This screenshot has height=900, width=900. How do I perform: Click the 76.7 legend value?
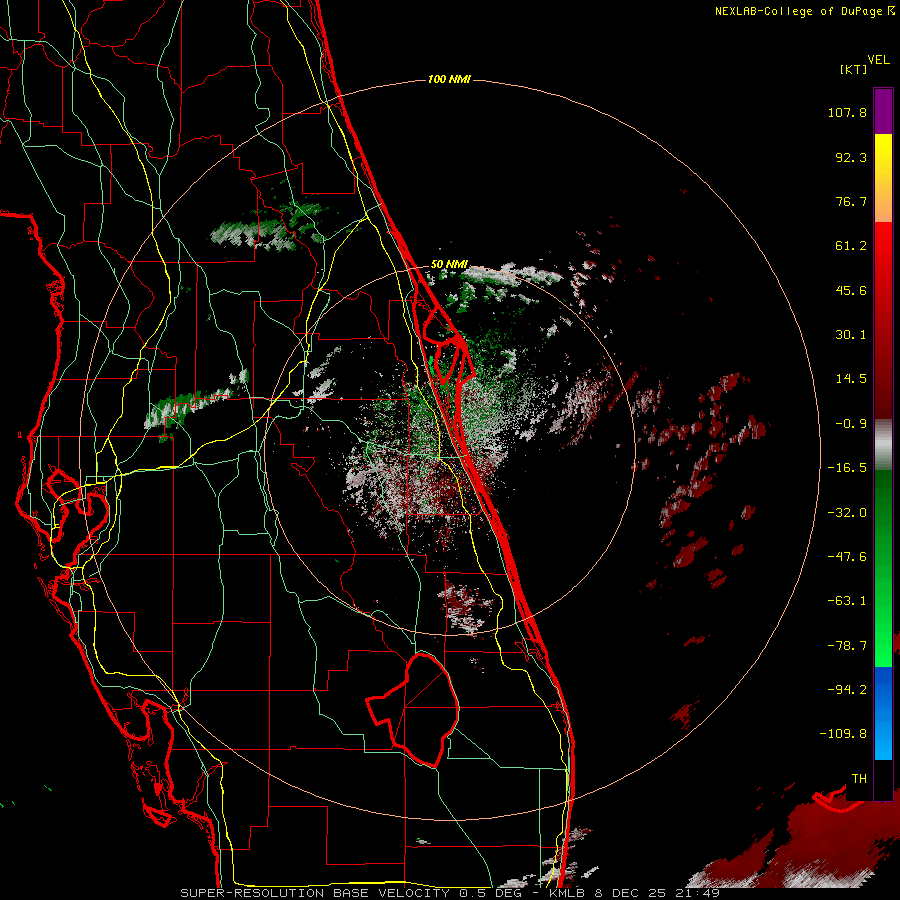pos(851,201)
